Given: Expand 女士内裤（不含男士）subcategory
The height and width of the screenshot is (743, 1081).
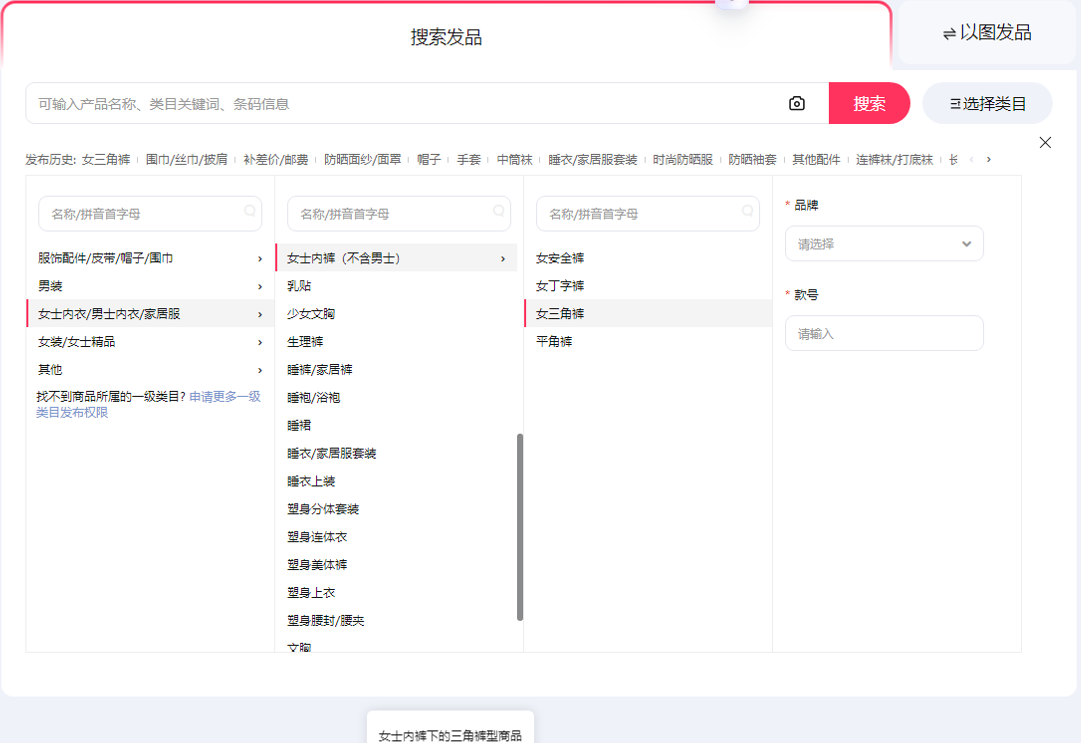Looking at the screenshot, I should (x=396, y=258).
